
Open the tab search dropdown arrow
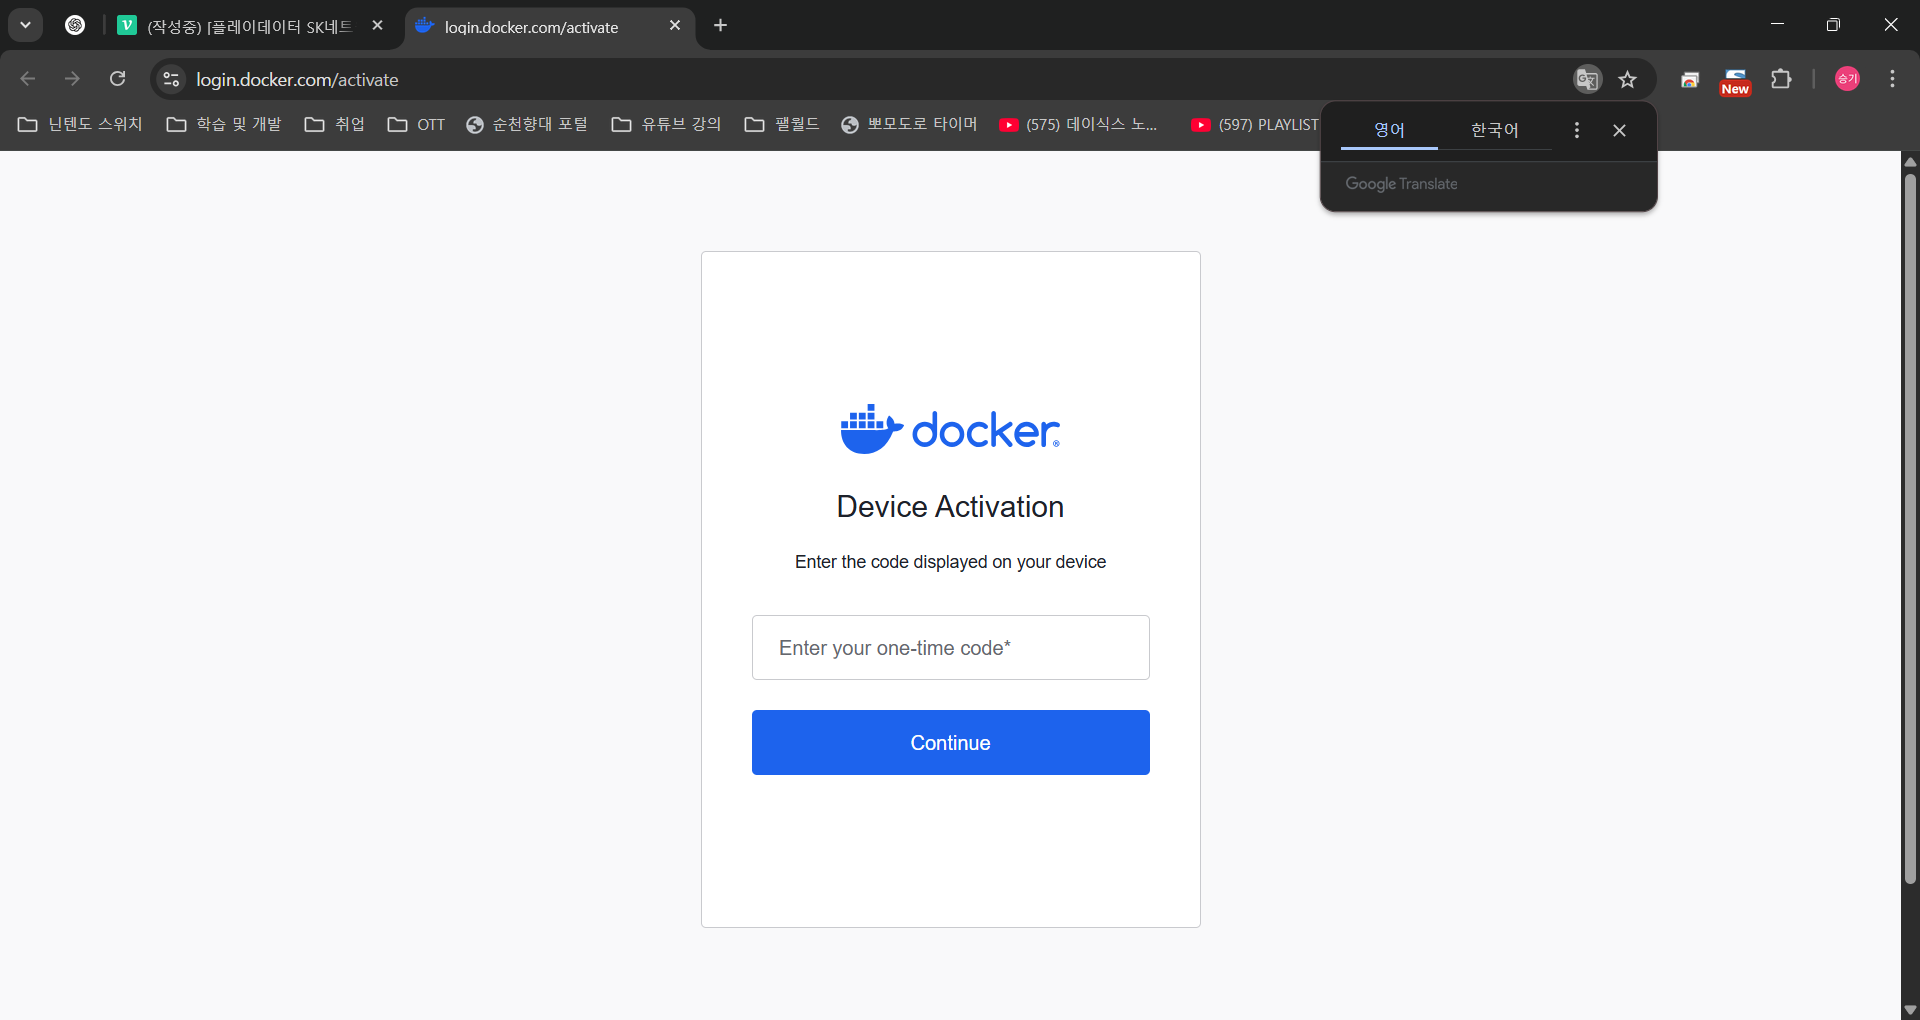(x=25, y=25)
